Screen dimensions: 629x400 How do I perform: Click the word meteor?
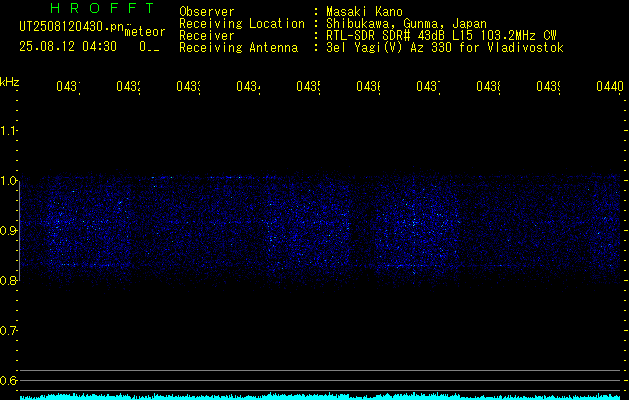coord(145,32)
